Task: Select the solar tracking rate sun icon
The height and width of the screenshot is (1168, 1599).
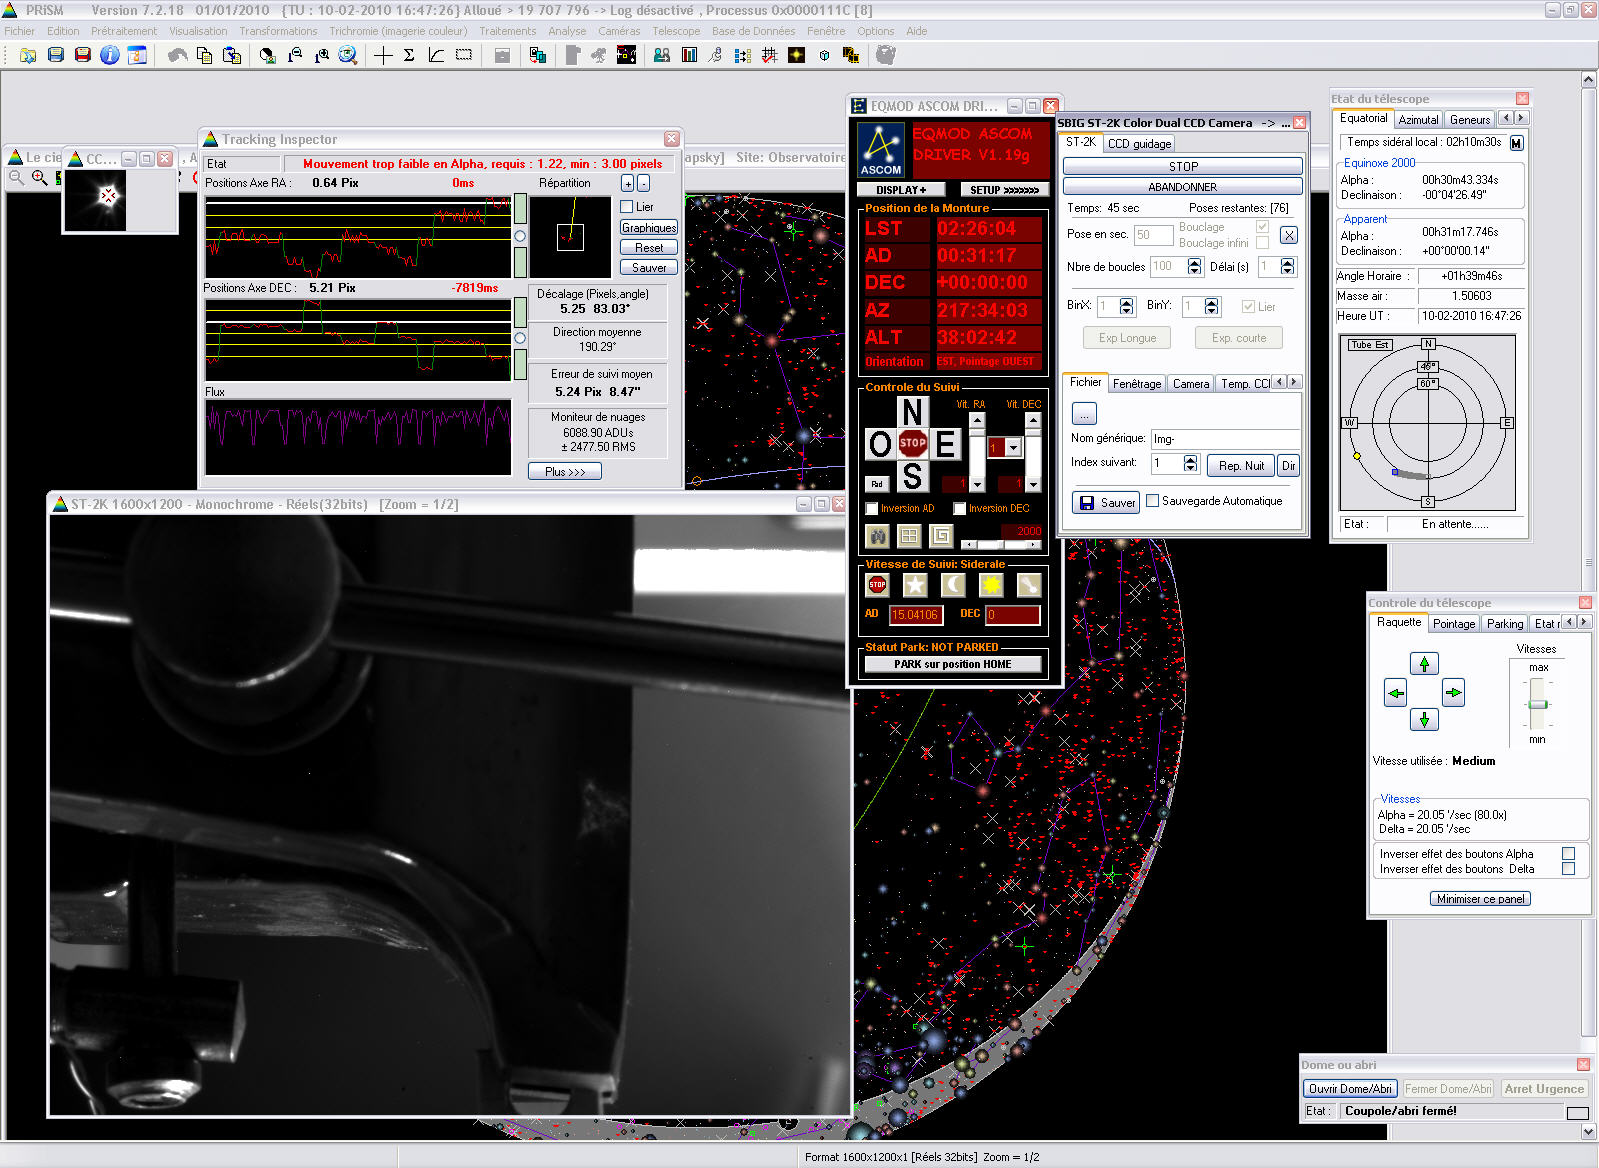Action: coord(991,585)
